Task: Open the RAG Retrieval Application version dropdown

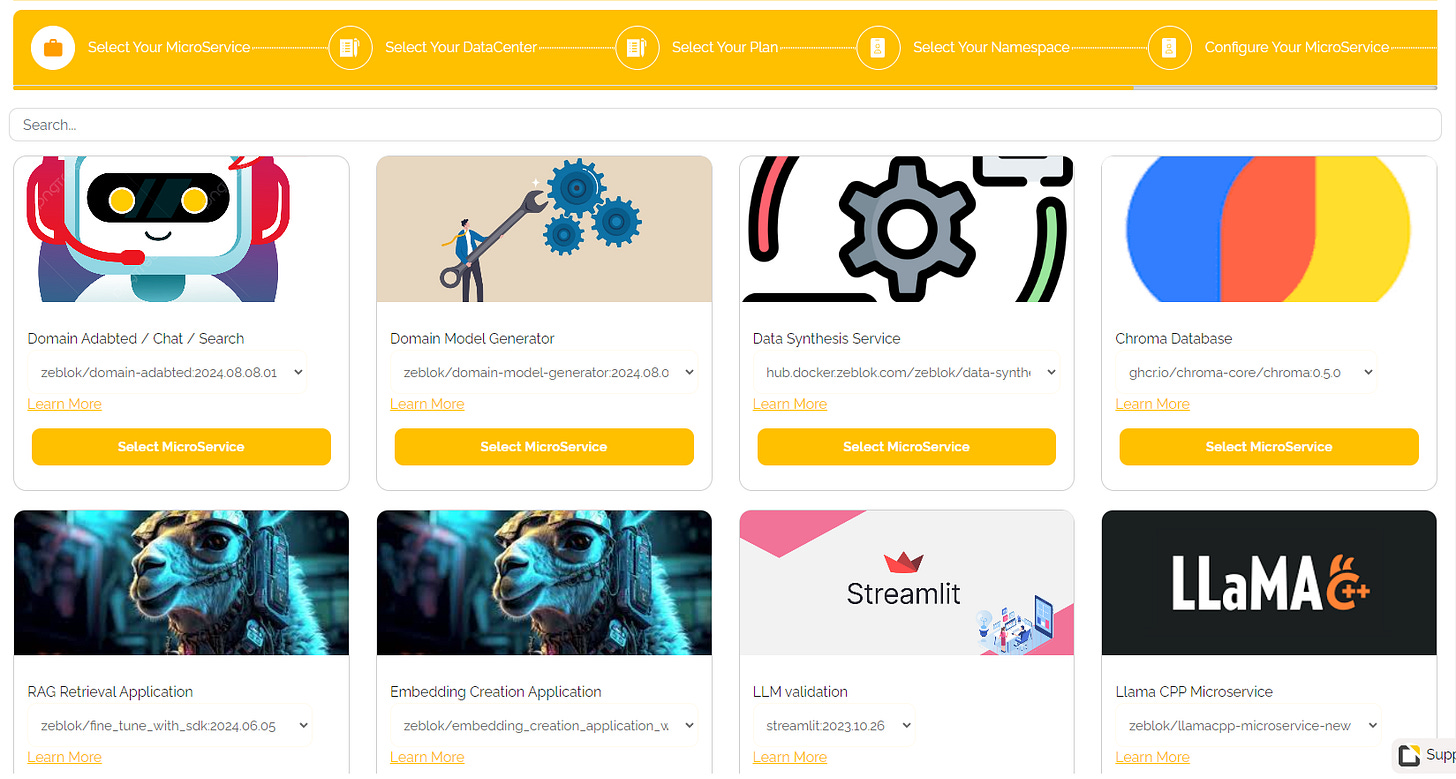Action: (172, 726)
